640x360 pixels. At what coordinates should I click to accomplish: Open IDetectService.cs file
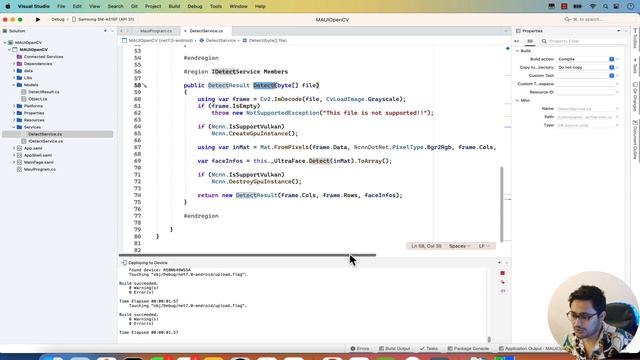[x=46, y=141]
